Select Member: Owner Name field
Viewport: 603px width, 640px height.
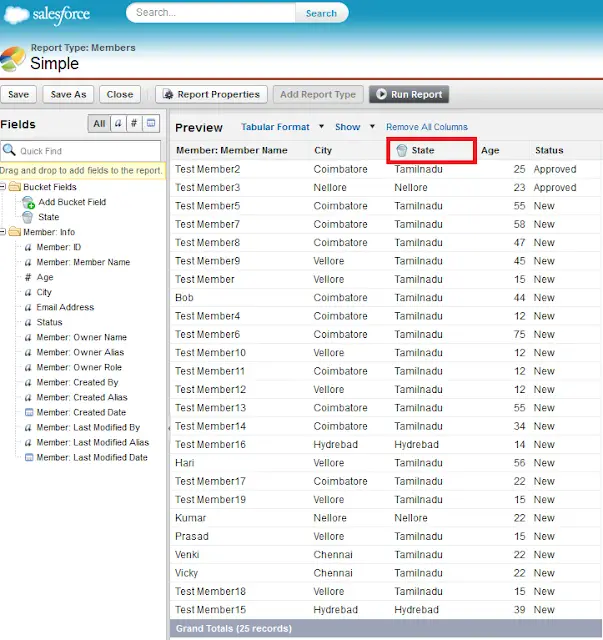[82, 337]
